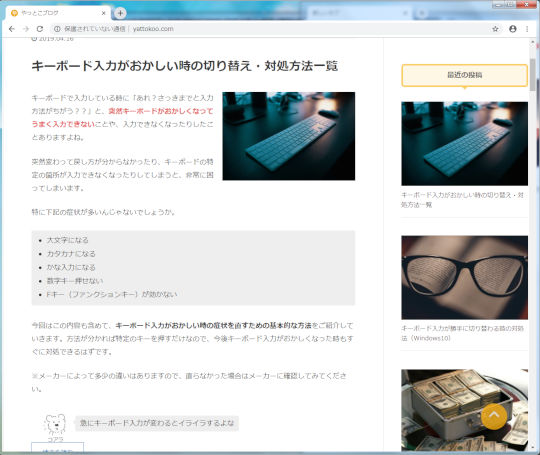Open the sidebar glasses post thumbnail
Screen dimensions: 540x455
[464, 278]
